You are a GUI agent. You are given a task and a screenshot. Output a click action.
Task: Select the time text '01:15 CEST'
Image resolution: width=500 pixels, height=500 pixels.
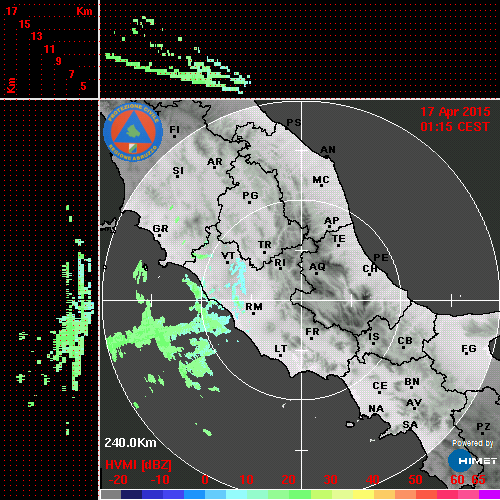(x=455, y=127)
